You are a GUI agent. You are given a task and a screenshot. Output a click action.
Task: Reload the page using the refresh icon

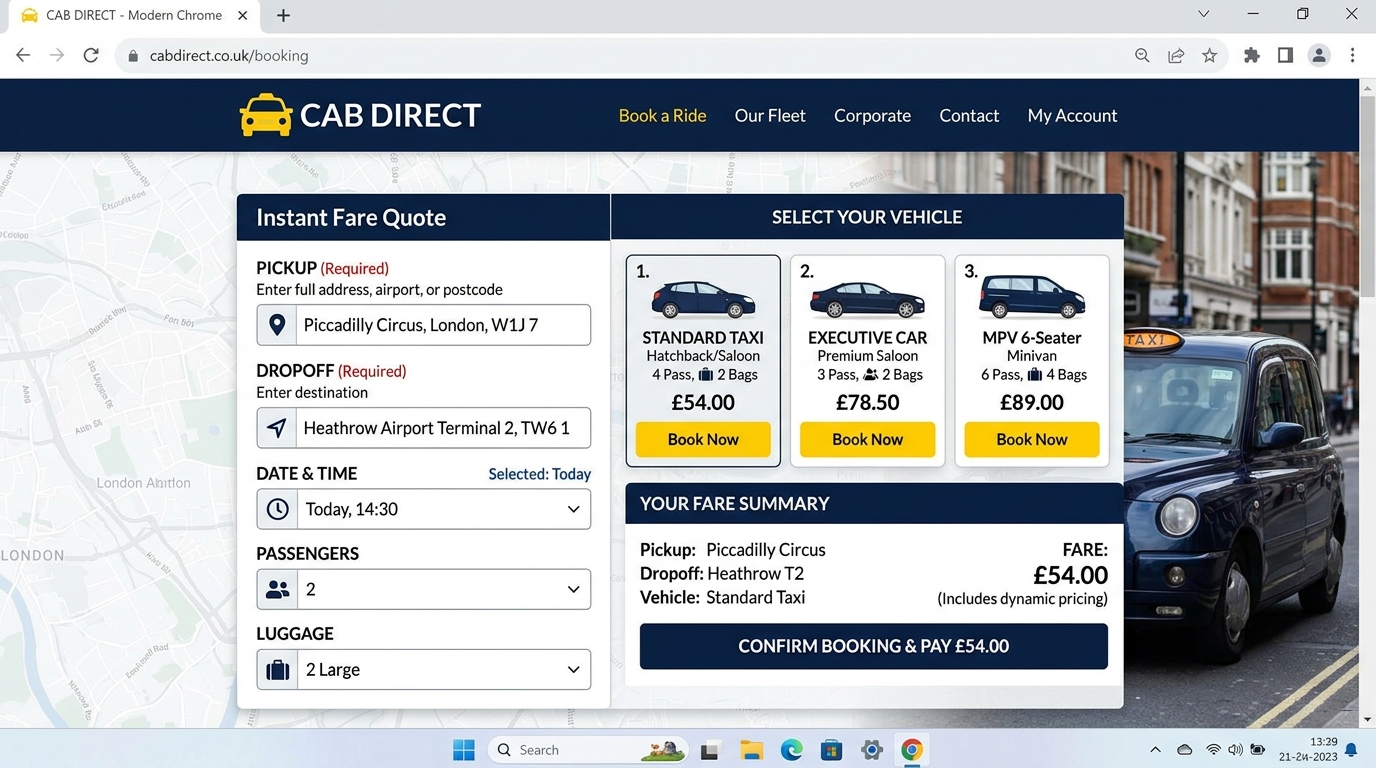(91, 56)
